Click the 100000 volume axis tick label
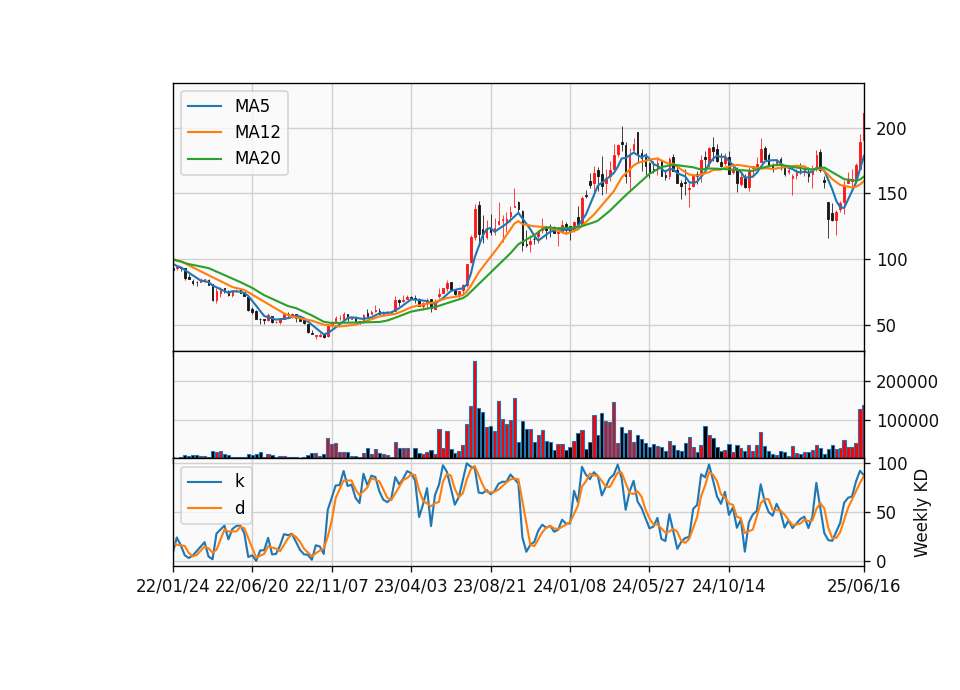Image resolution: width=960 pixels, height=690 pixels. point(907,421)
